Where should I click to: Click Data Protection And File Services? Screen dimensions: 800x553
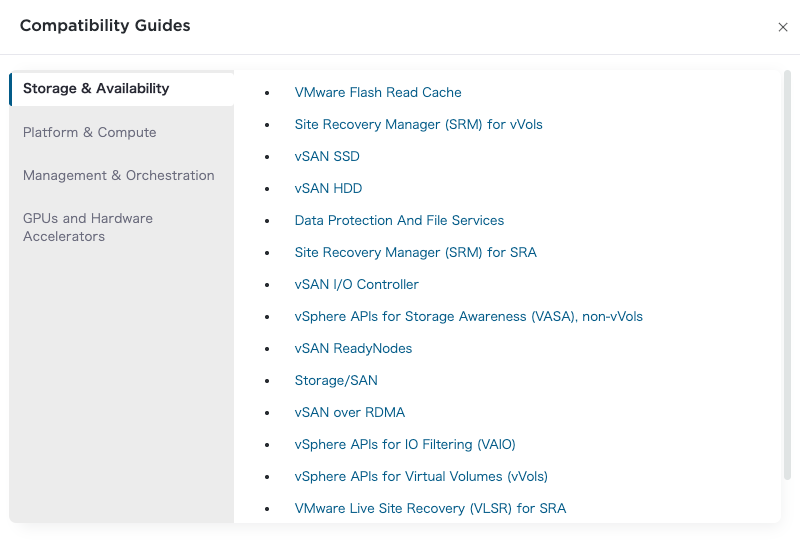click(399, 220)
